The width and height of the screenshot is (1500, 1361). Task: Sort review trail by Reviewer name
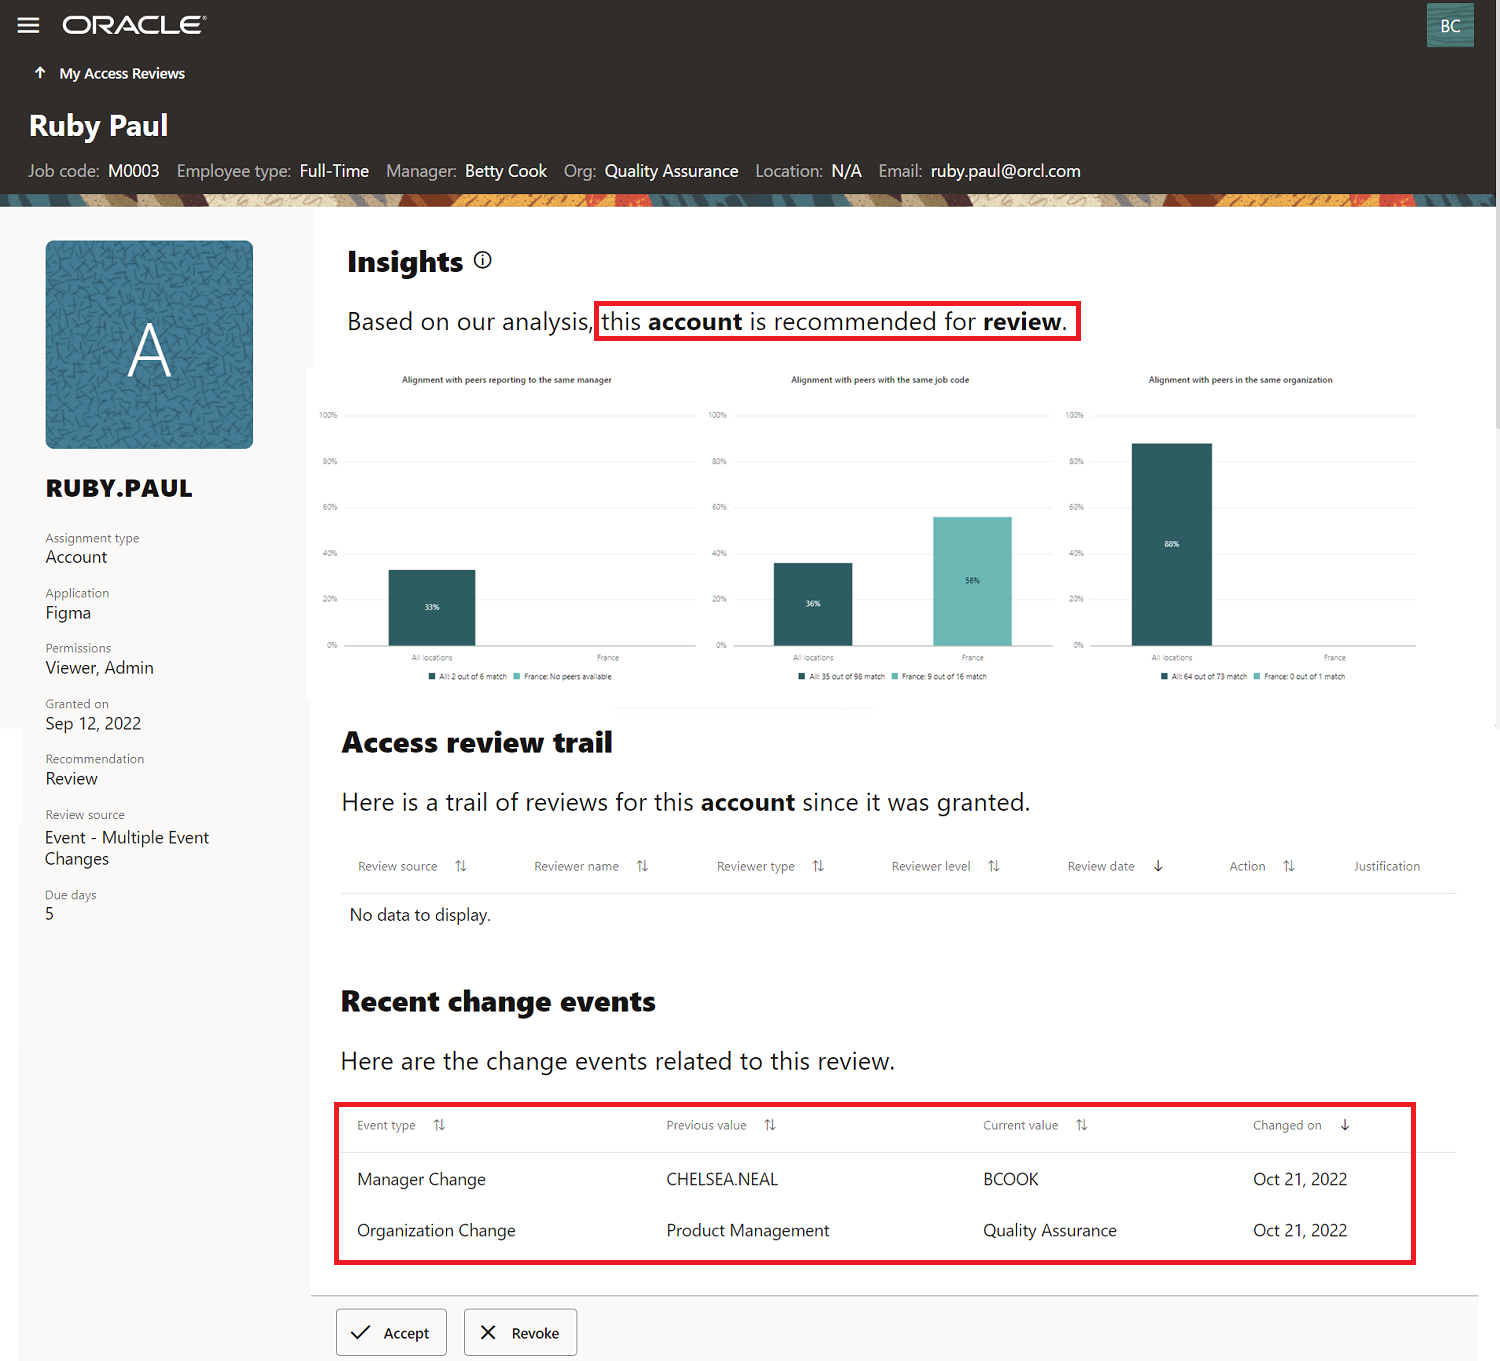642,866
